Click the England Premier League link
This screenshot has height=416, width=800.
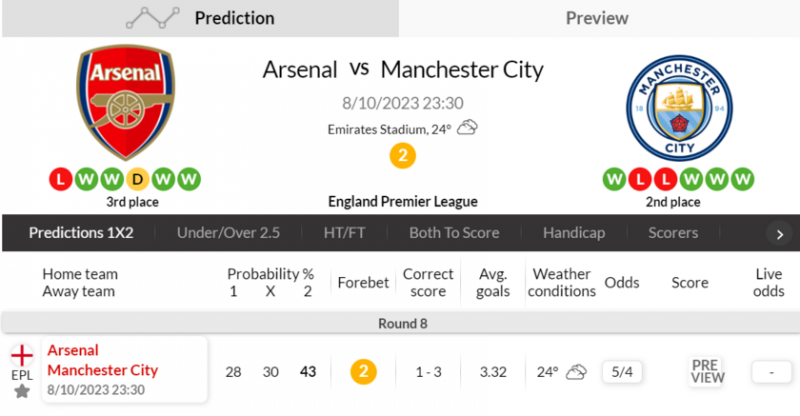click(x=402, y=202)
